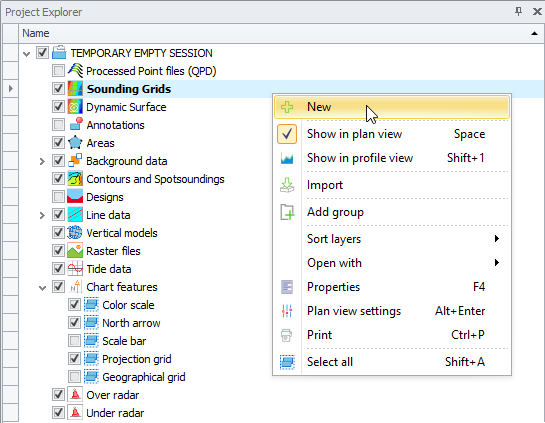
Task: Click the Sounding Grids rainbow icon
Action: point(75,89)
